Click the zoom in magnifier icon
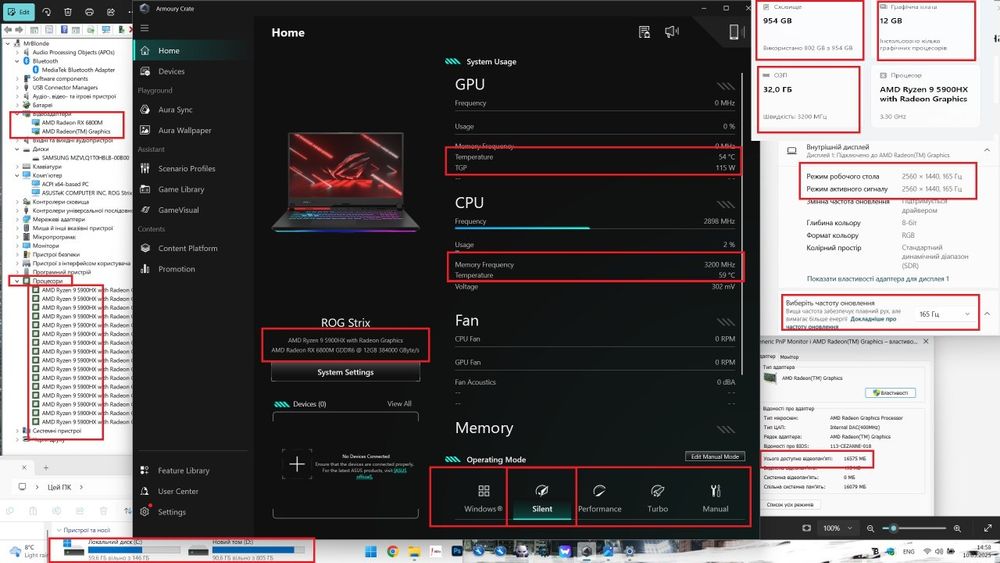 click(957, 528)
